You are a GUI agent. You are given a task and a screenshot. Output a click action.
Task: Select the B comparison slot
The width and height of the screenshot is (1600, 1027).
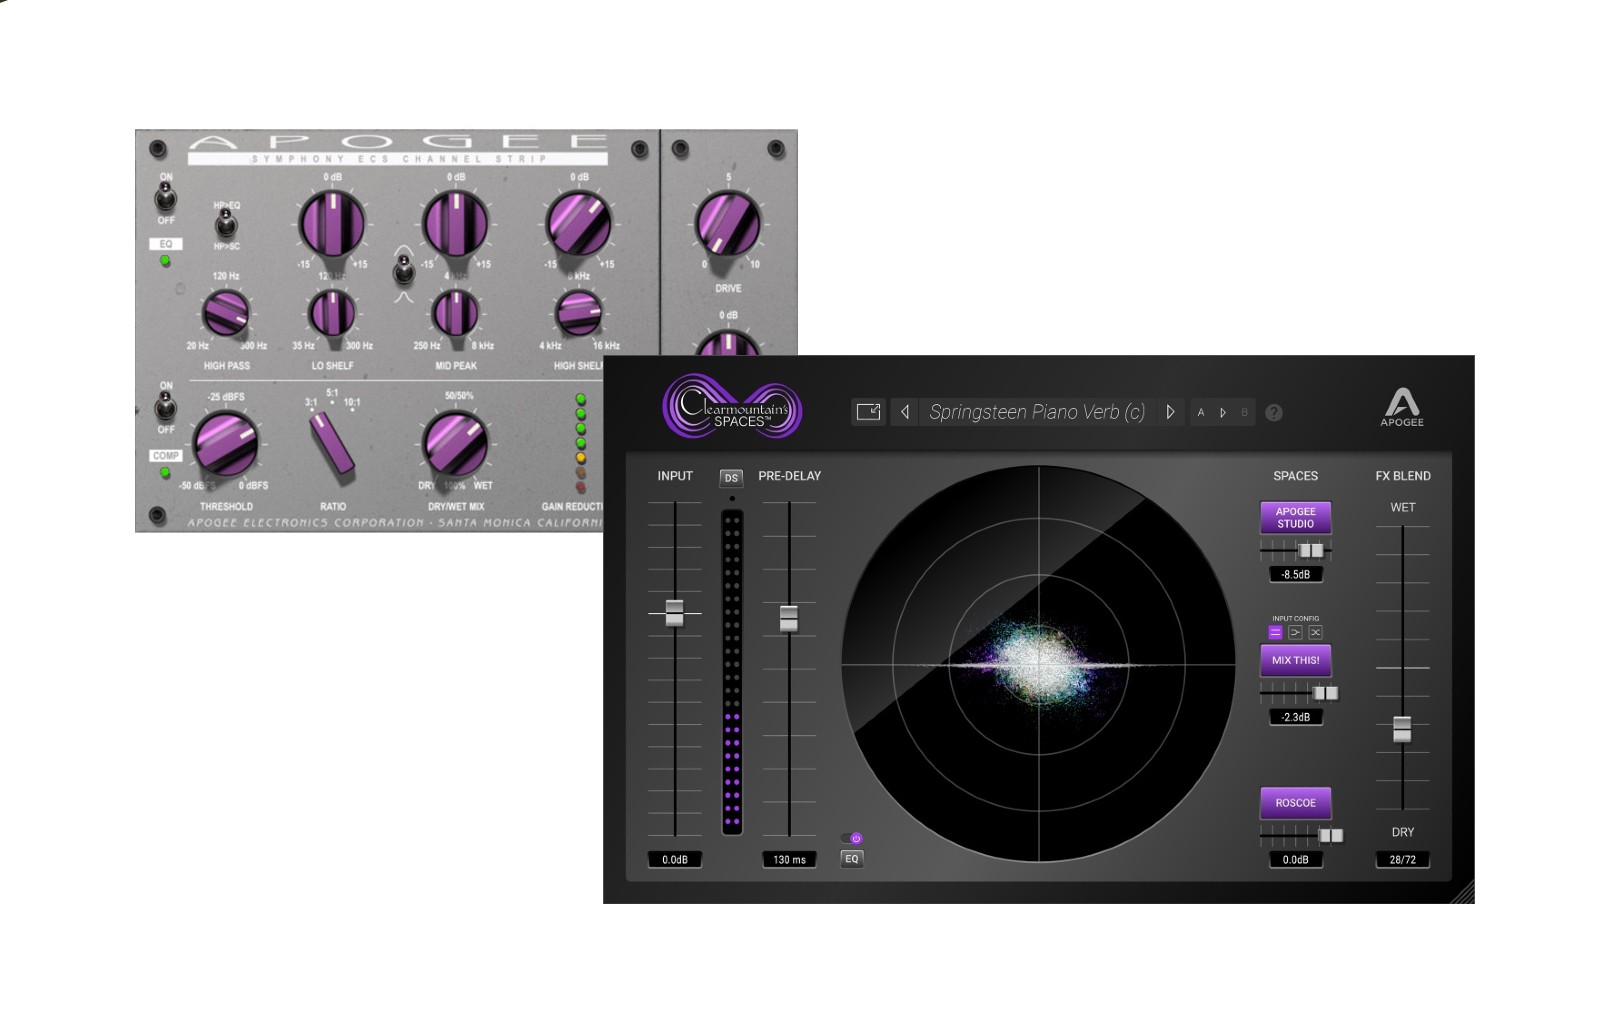(x=1244, y=412)
